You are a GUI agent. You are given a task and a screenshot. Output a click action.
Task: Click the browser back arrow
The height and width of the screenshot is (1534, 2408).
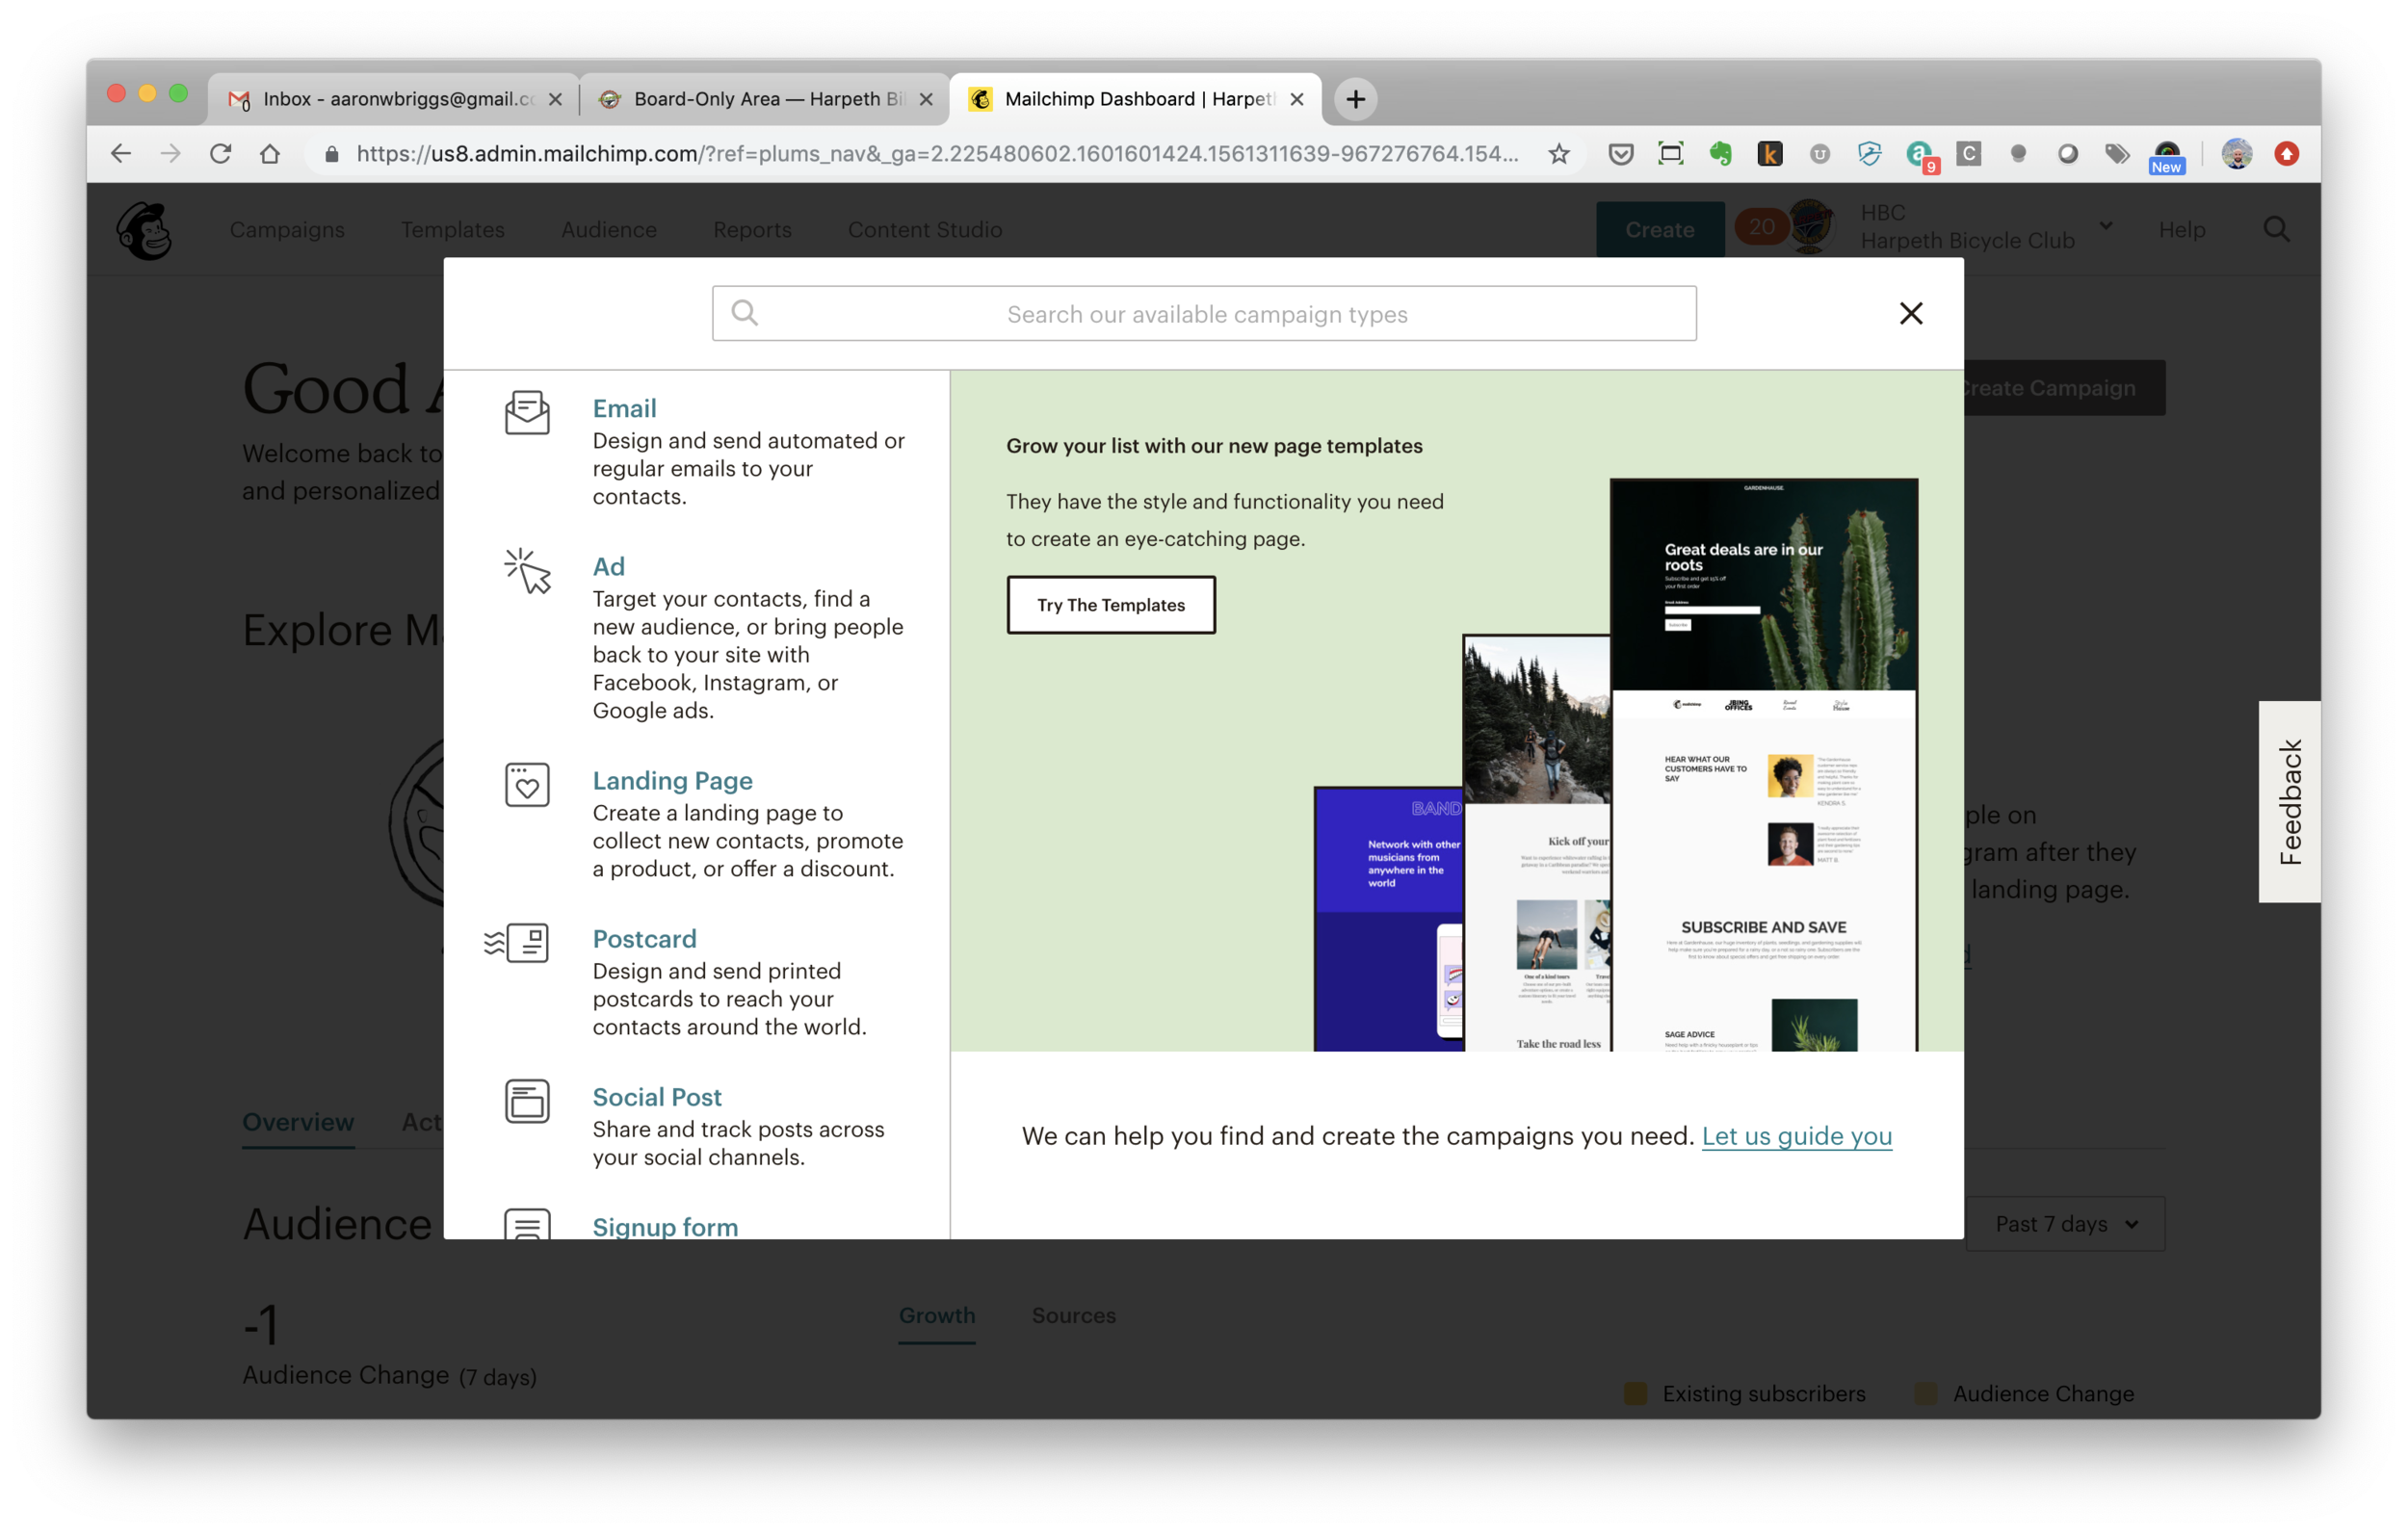(121, 154)
